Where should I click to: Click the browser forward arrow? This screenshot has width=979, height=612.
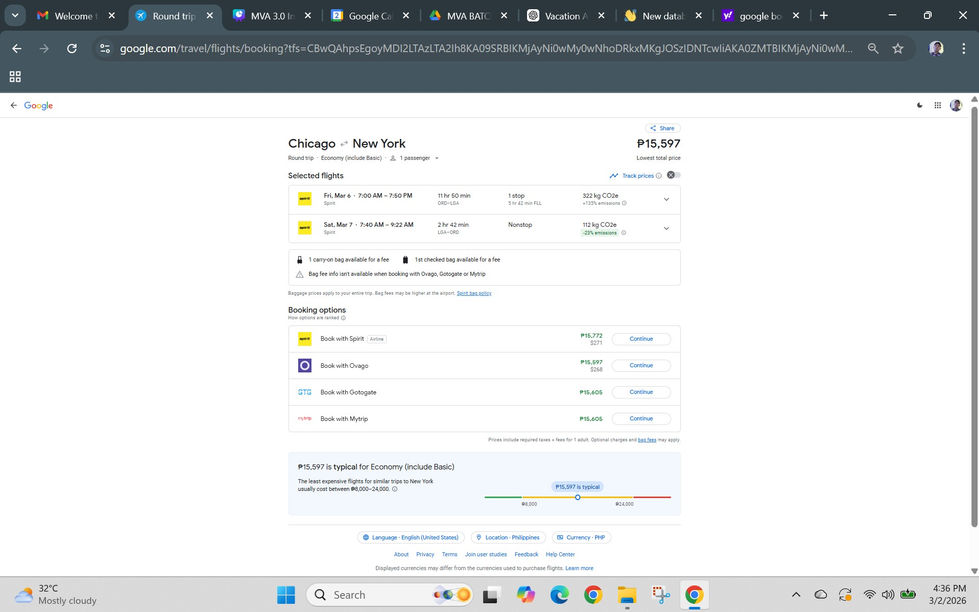pyautogui.click(x=44, y=48)
